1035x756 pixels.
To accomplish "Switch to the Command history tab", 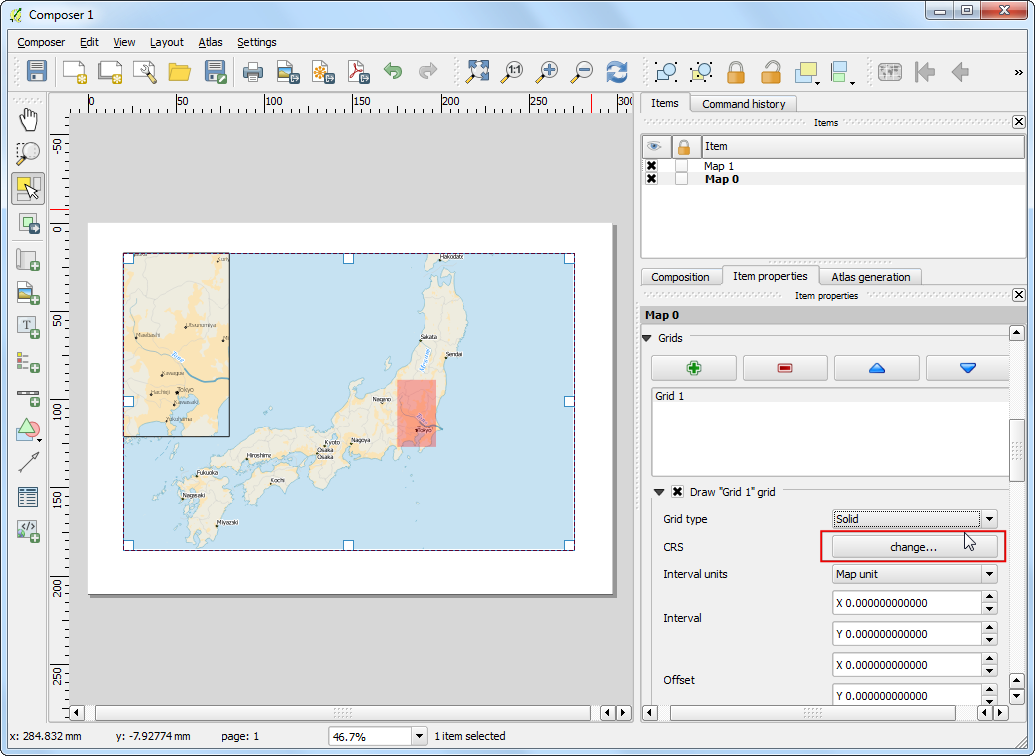I will pyautogui.click(x=743, y=104).
